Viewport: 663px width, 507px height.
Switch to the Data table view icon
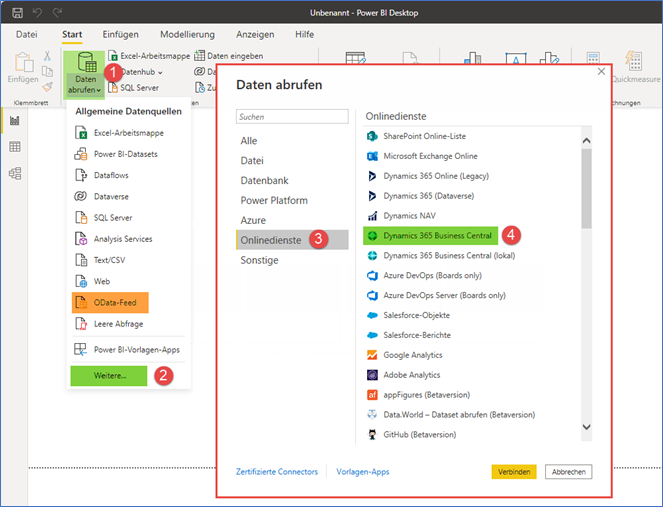(x=15, y=147)
